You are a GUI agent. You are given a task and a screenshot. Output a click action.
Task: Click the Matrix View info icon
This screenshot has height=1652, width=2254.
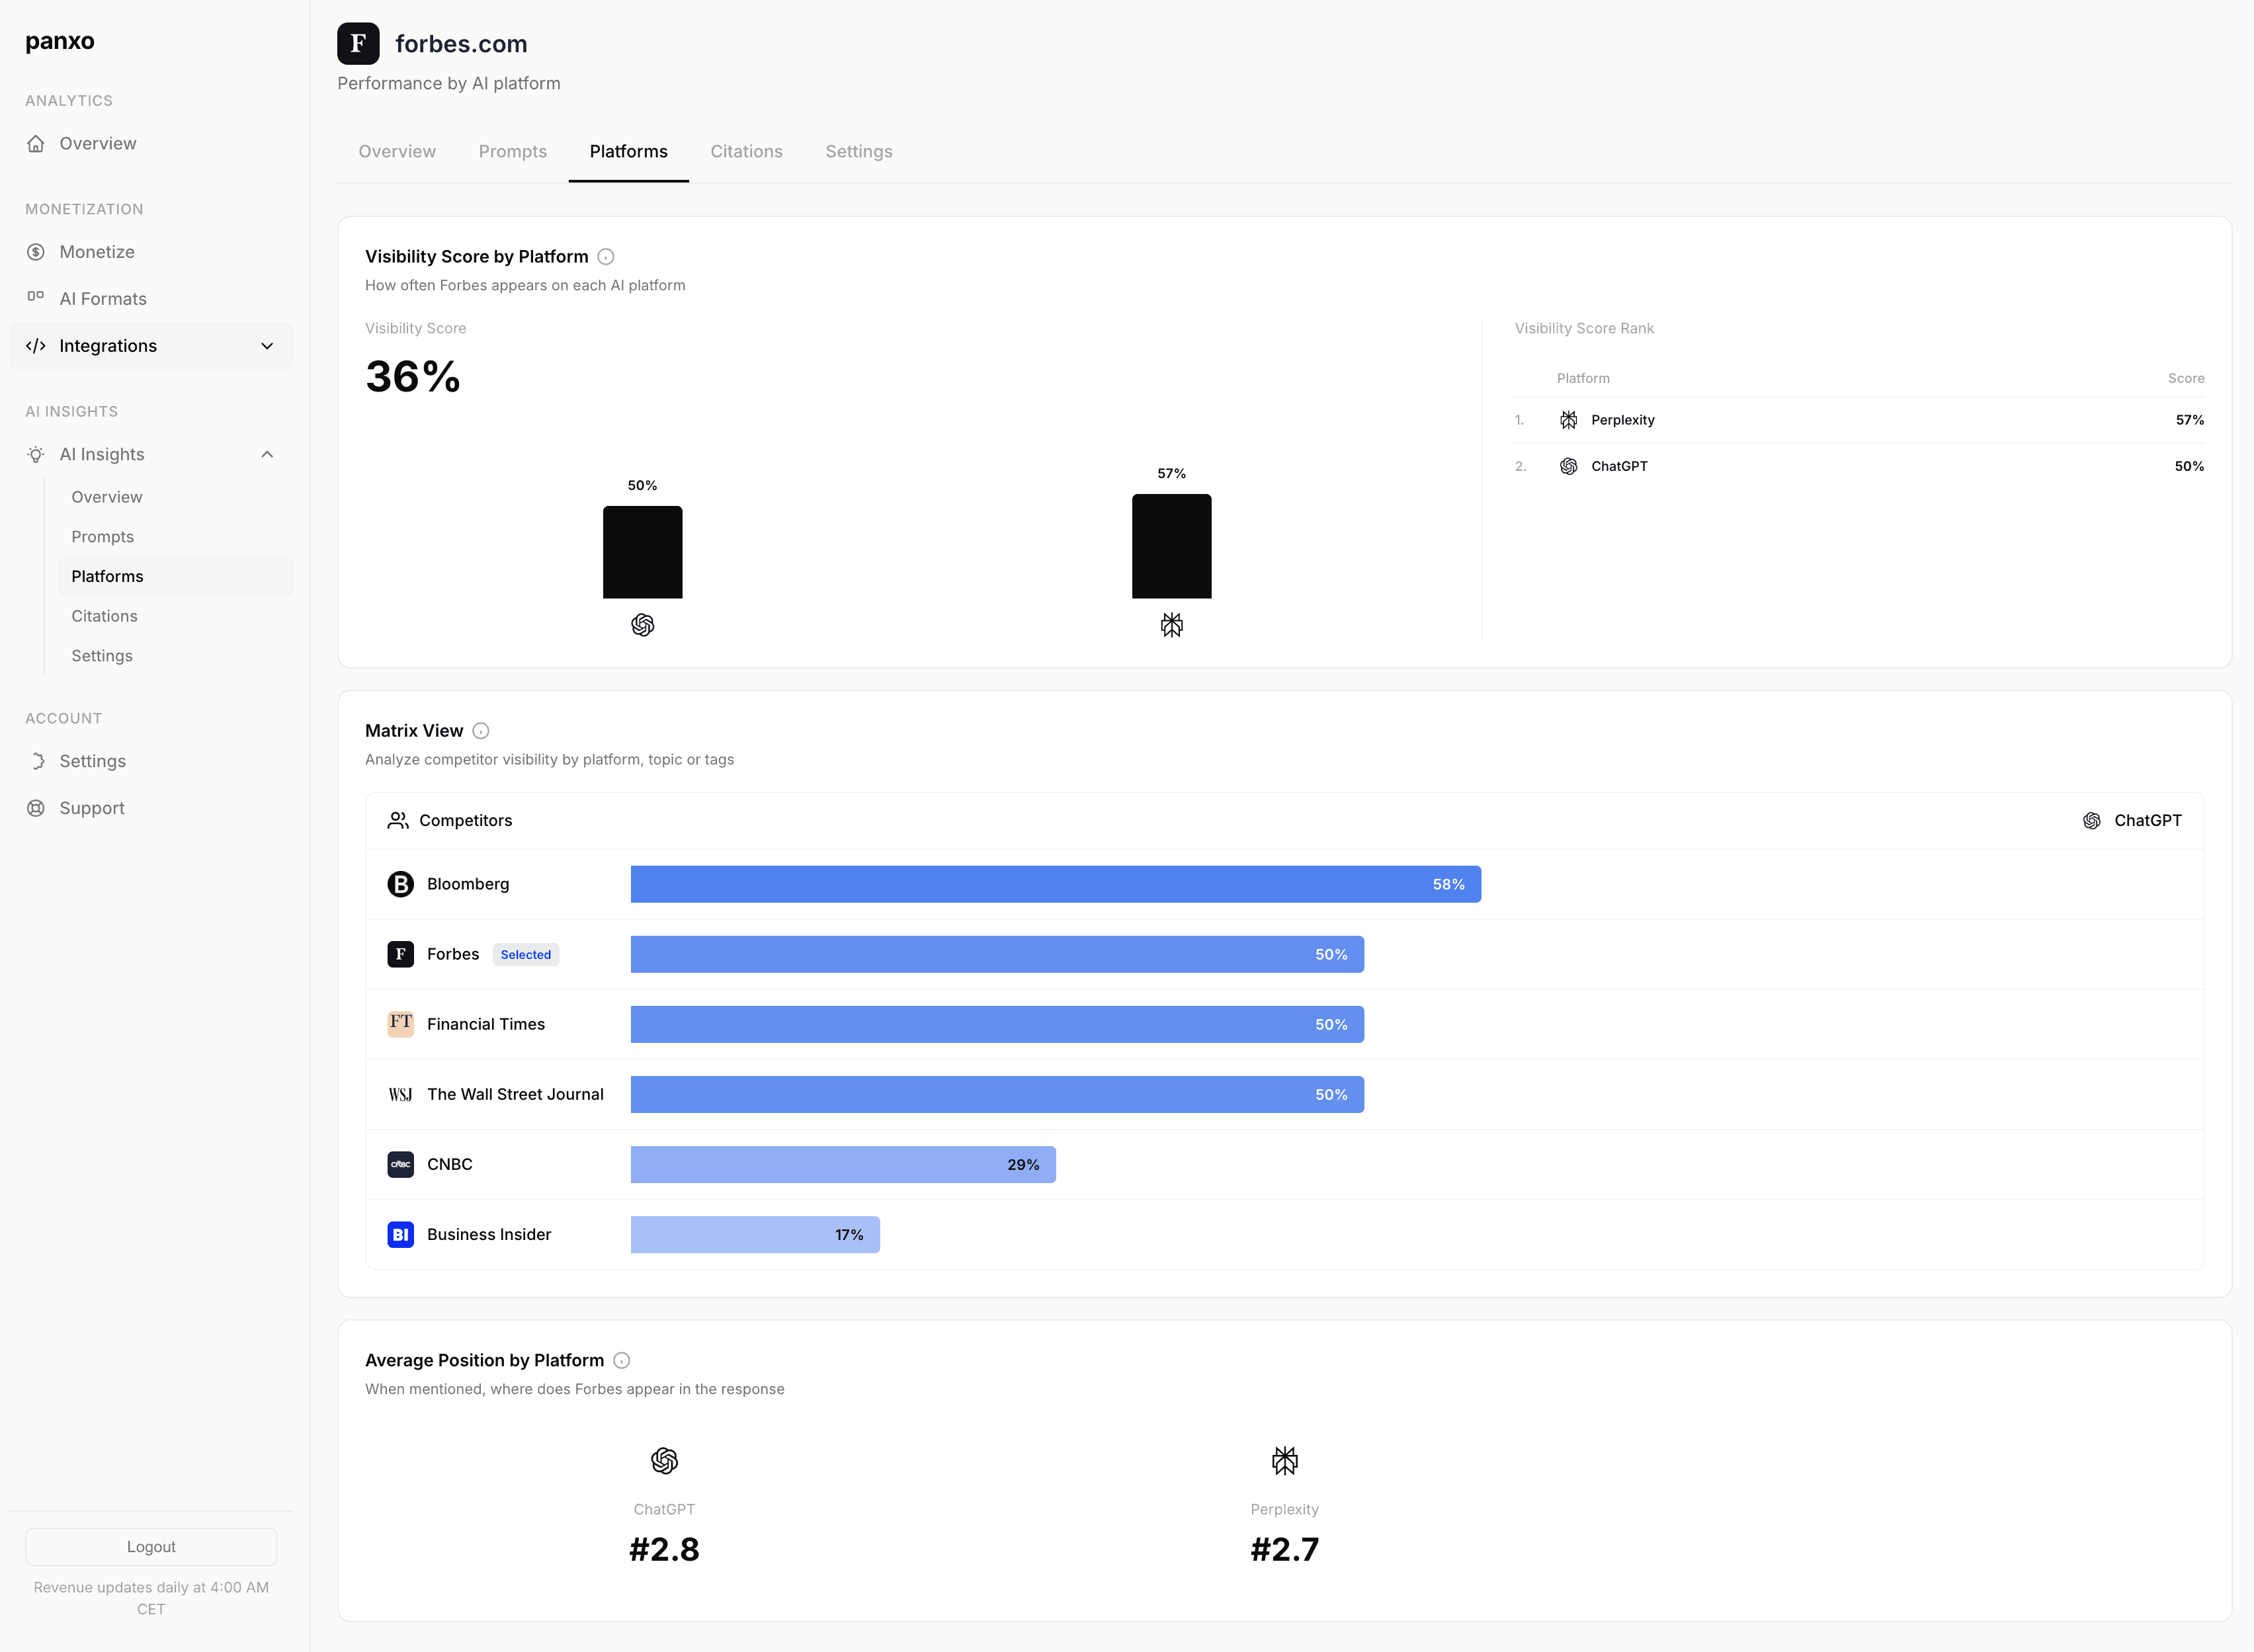click(x=481, y=731)
